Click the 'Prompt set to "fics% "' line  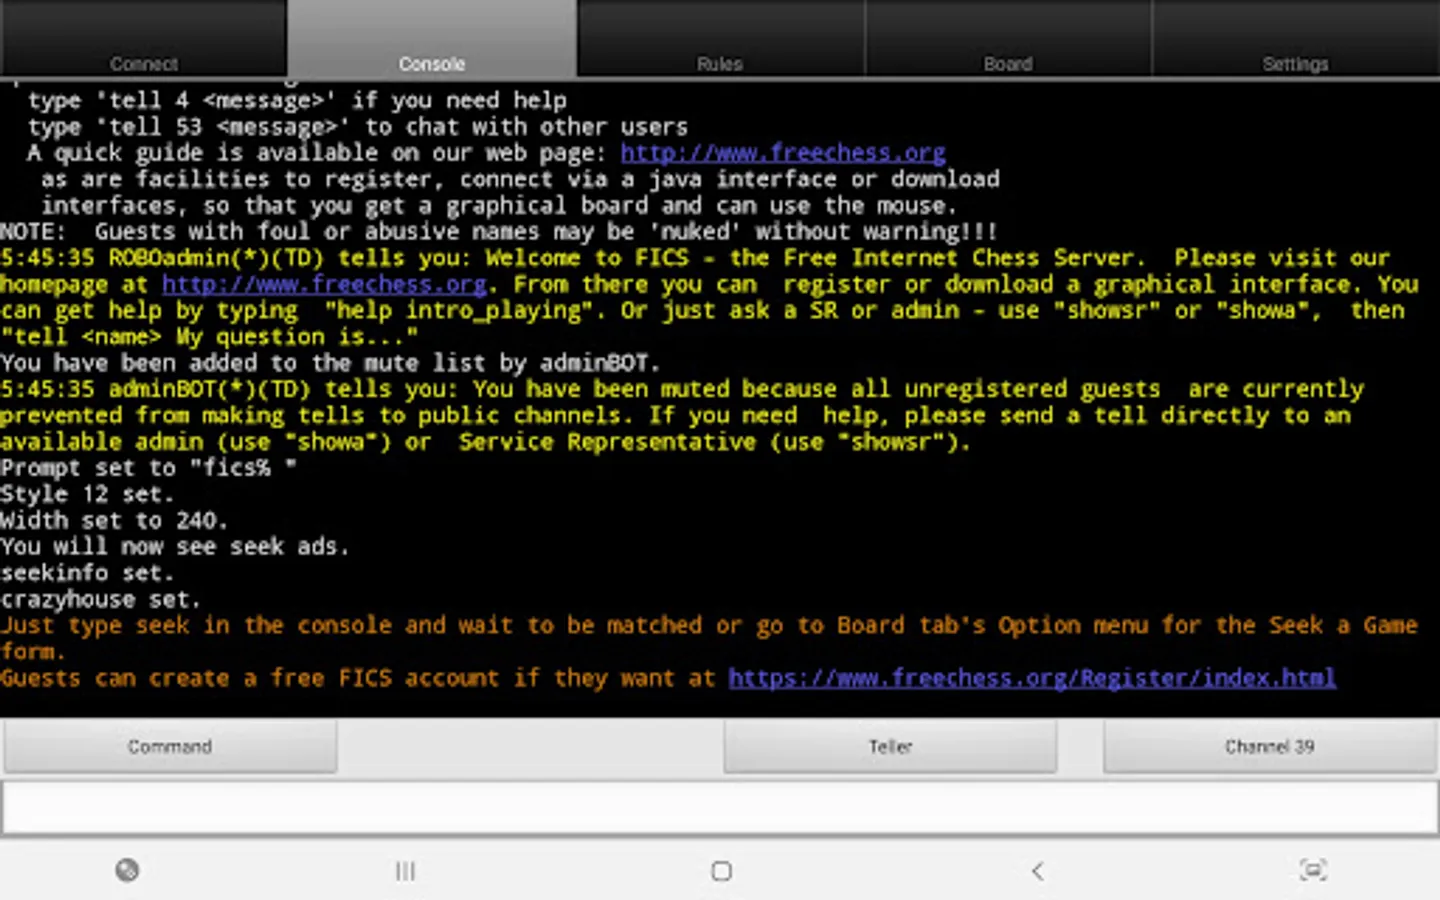click(x=148, y=468)
